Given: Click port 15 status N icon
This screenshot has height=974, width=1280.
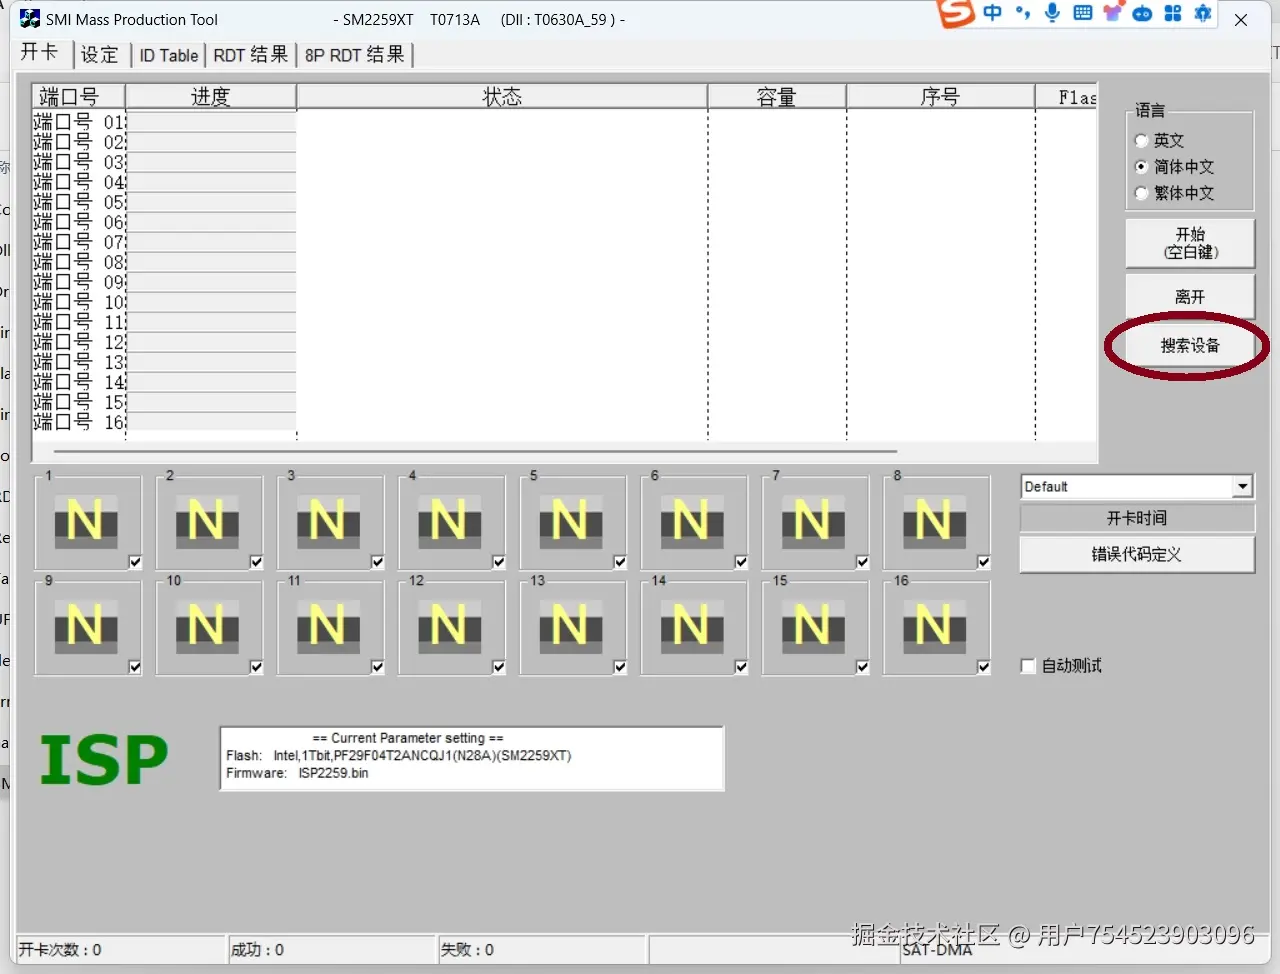Looking at the screenshot, I should [x=813, y=627].
